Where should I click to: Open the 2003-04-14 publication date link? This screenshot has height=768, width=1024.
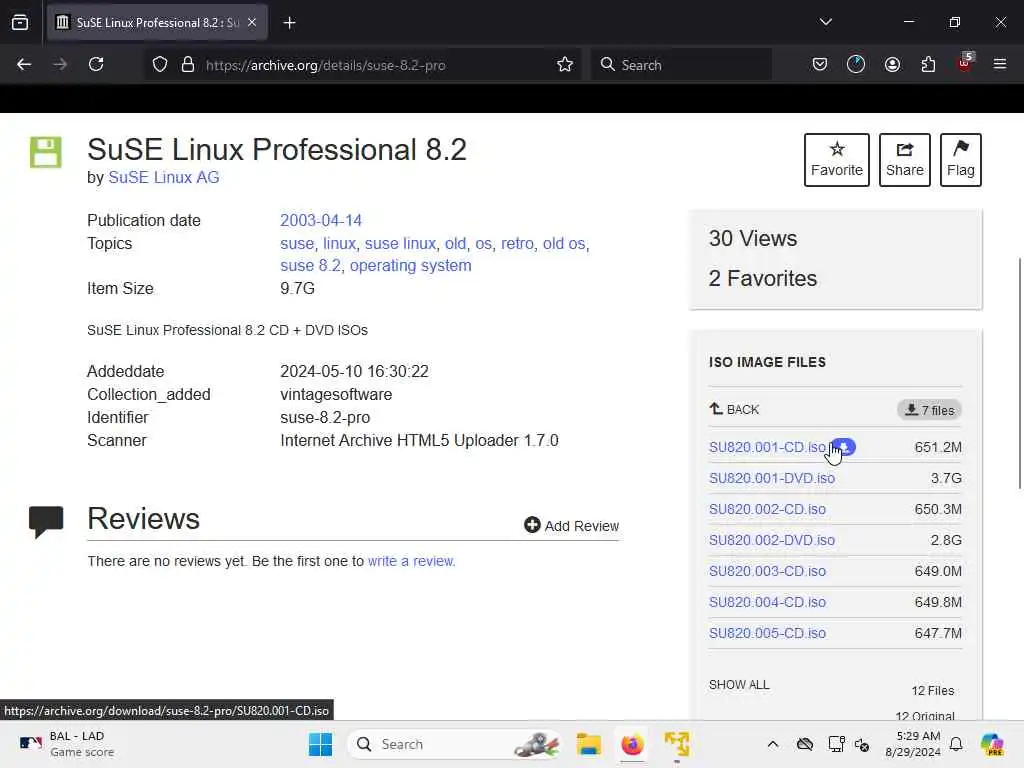(x=321, y=221)
